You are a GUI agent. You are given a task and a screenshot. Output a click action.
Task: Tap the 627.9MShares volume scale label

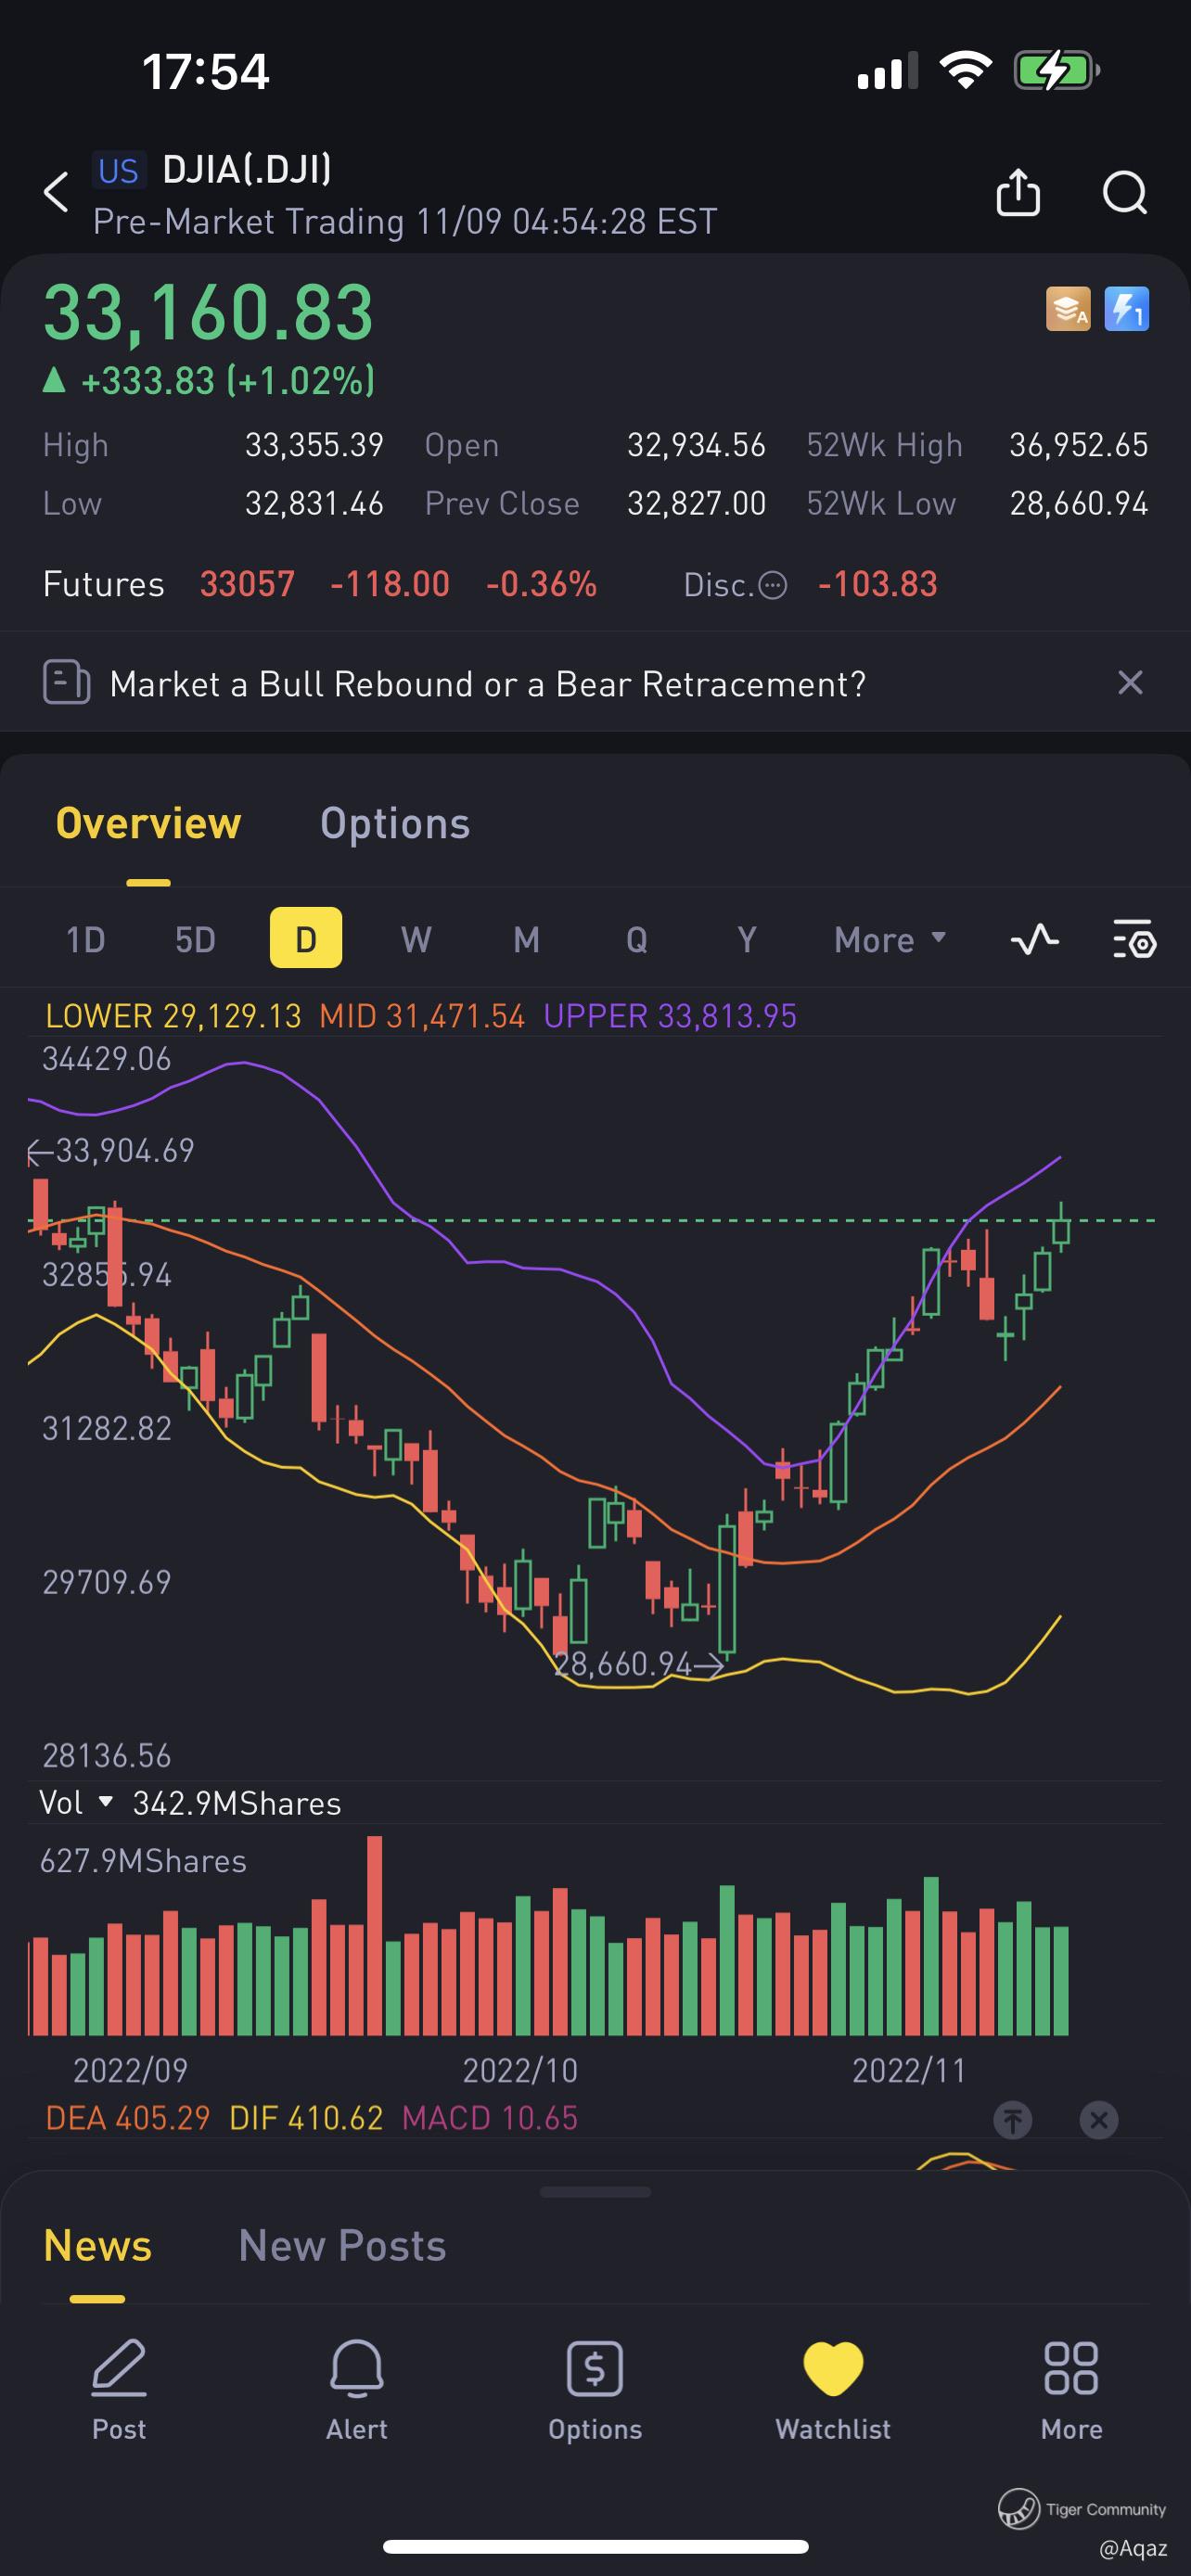[x=143, y=1861]
